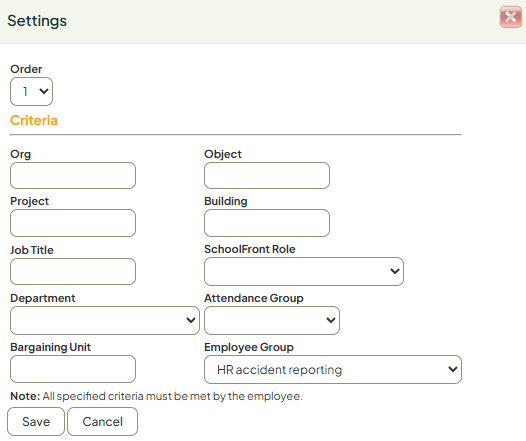Expand the Attendance Group dropdown
This screenshot has width=526, height=441.
click(272, 320)
